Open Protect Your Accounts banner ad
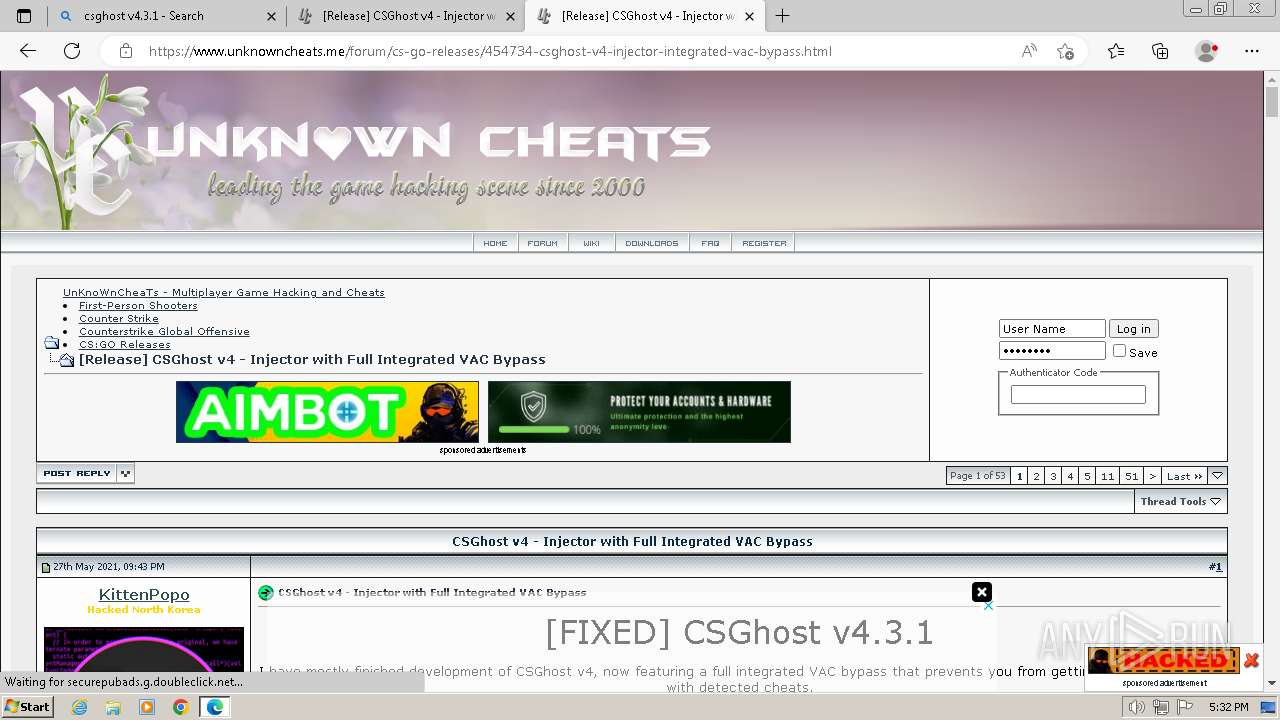1280x720 pixels. 639,412
